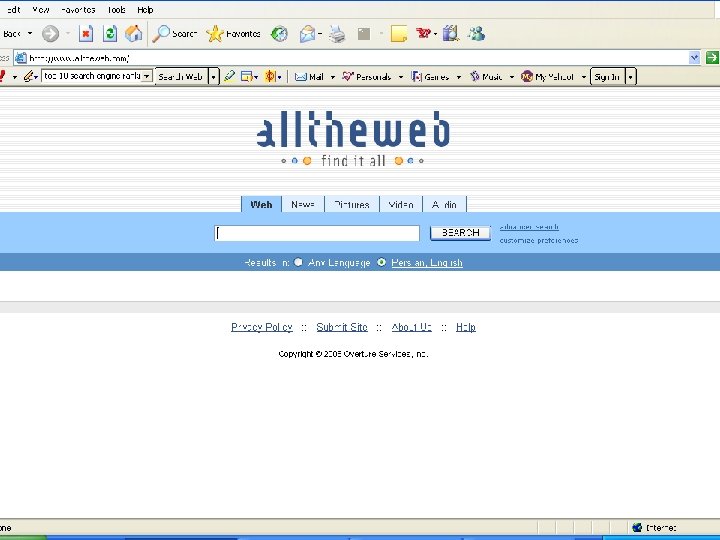Go to the Home page icon
720x540 pixels.
click(134, 34)
